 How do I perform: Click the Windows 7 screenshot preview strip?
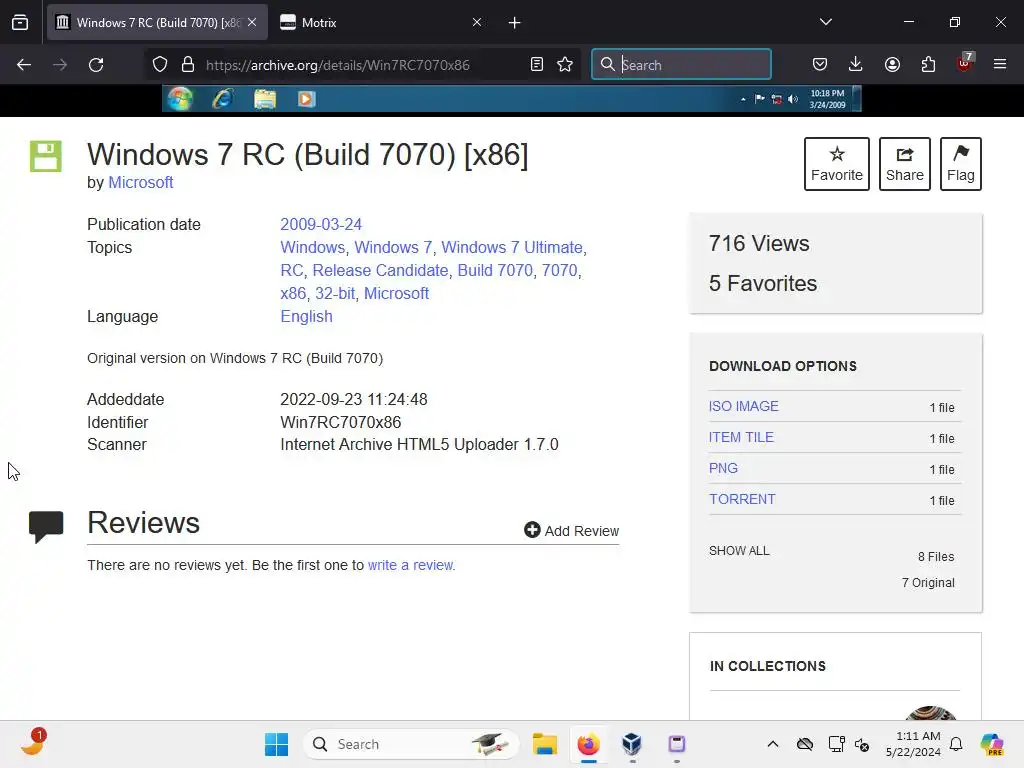click(x=511, y=99)
